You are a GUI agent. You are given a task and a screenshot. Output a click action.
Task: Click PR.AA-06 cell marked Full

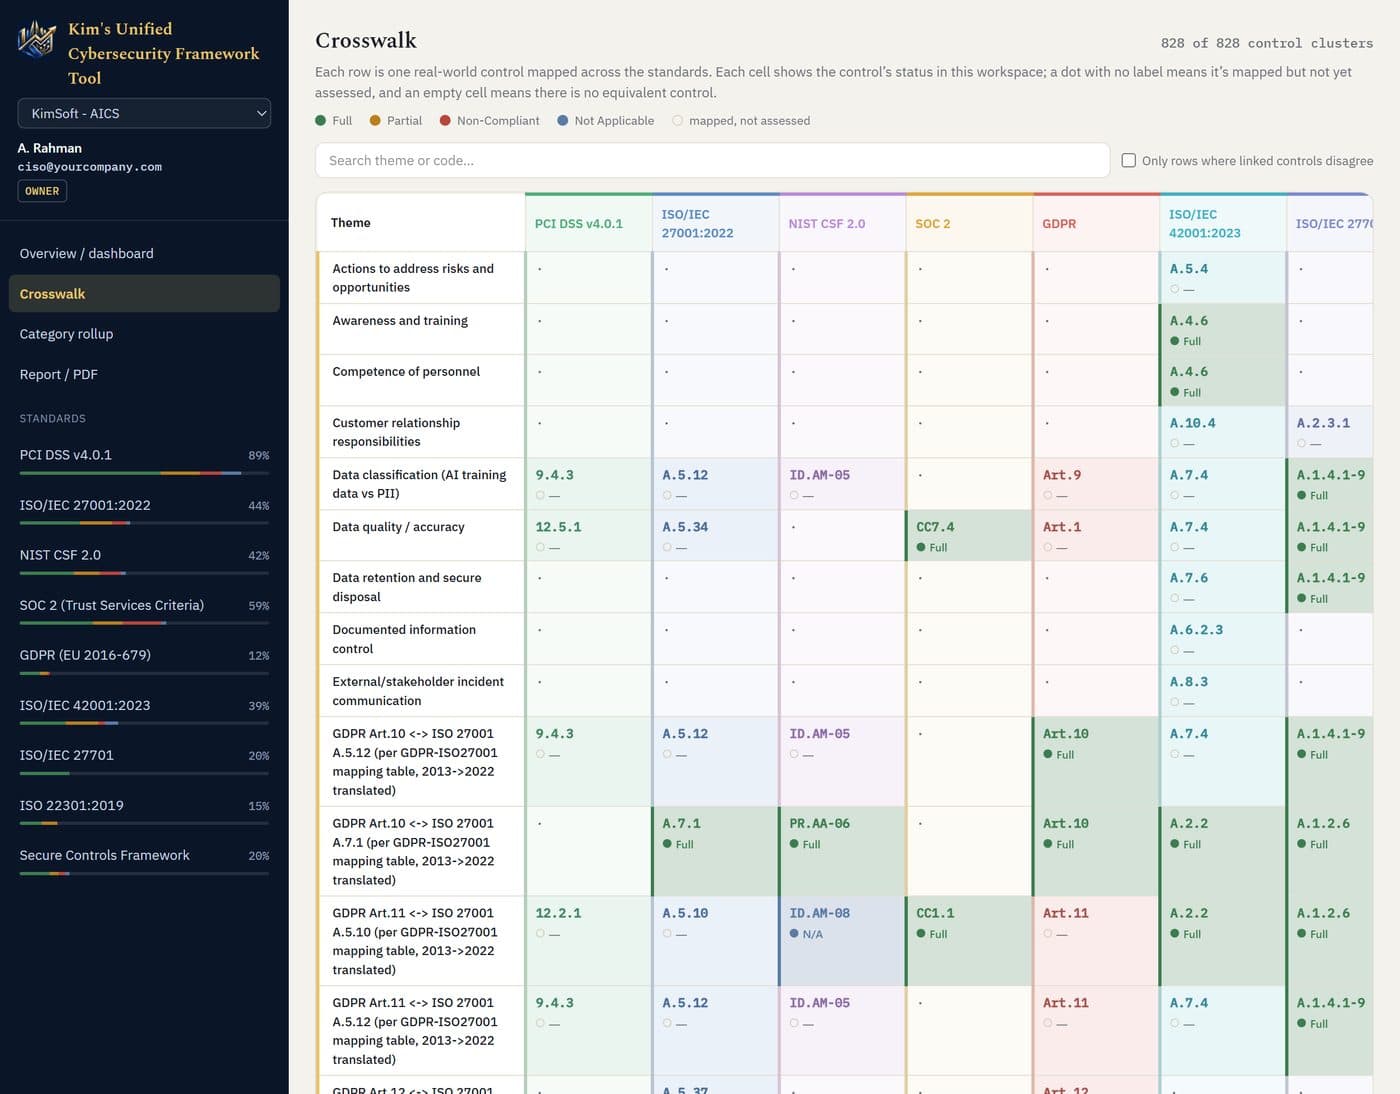(x=842, y=851)
